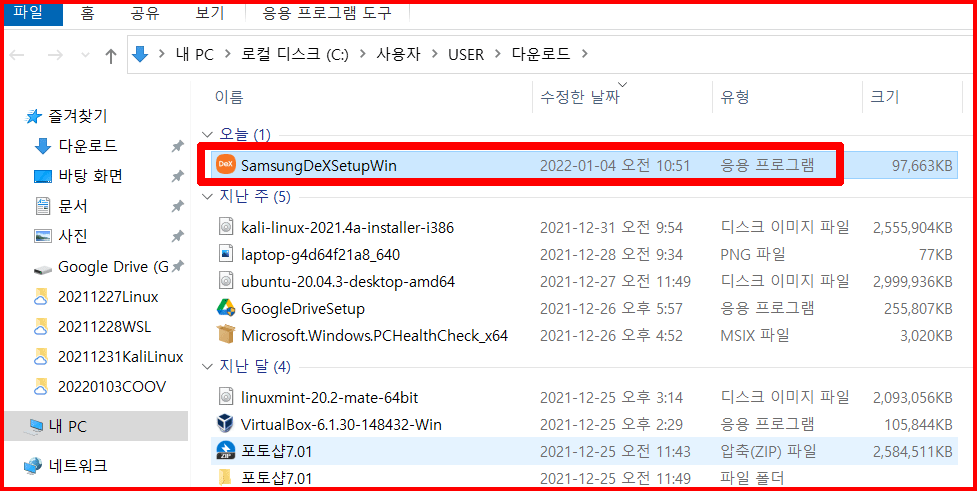Click the 즐겨찾기 star icon in sidebar
Viewport: 977px width, 491px height.
(x=32, y=116)
